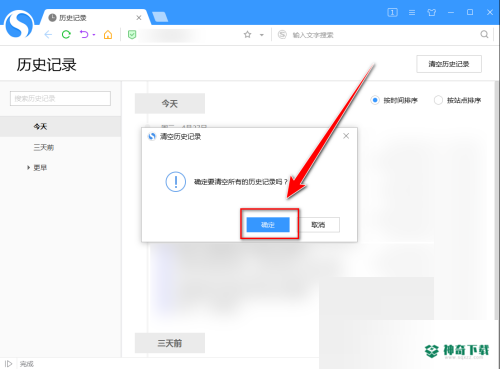500x369 pixels.
Task: Click the vertical scrollbar on the right
Action: (x=497, y=200)
